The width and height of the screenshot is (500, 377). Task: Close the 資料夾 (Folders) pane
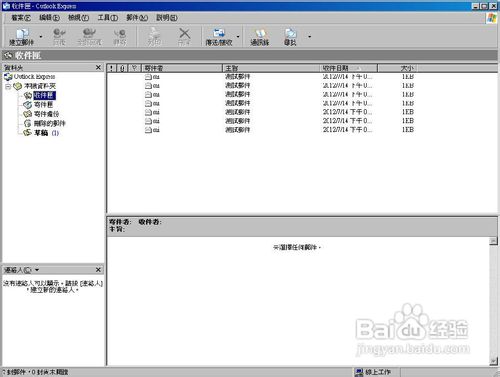click(98, 68)
